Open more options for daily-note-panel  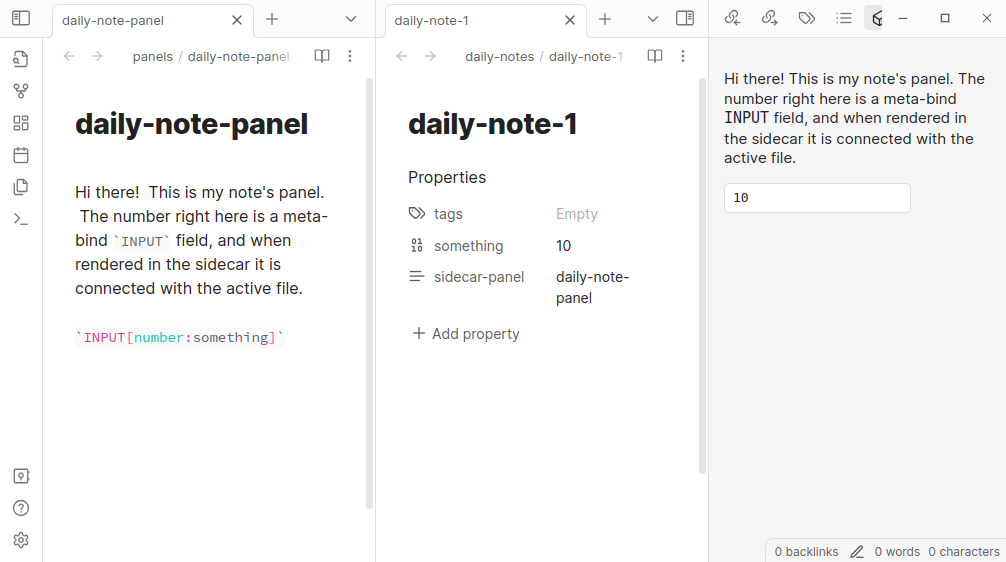(x=350, y=56)
